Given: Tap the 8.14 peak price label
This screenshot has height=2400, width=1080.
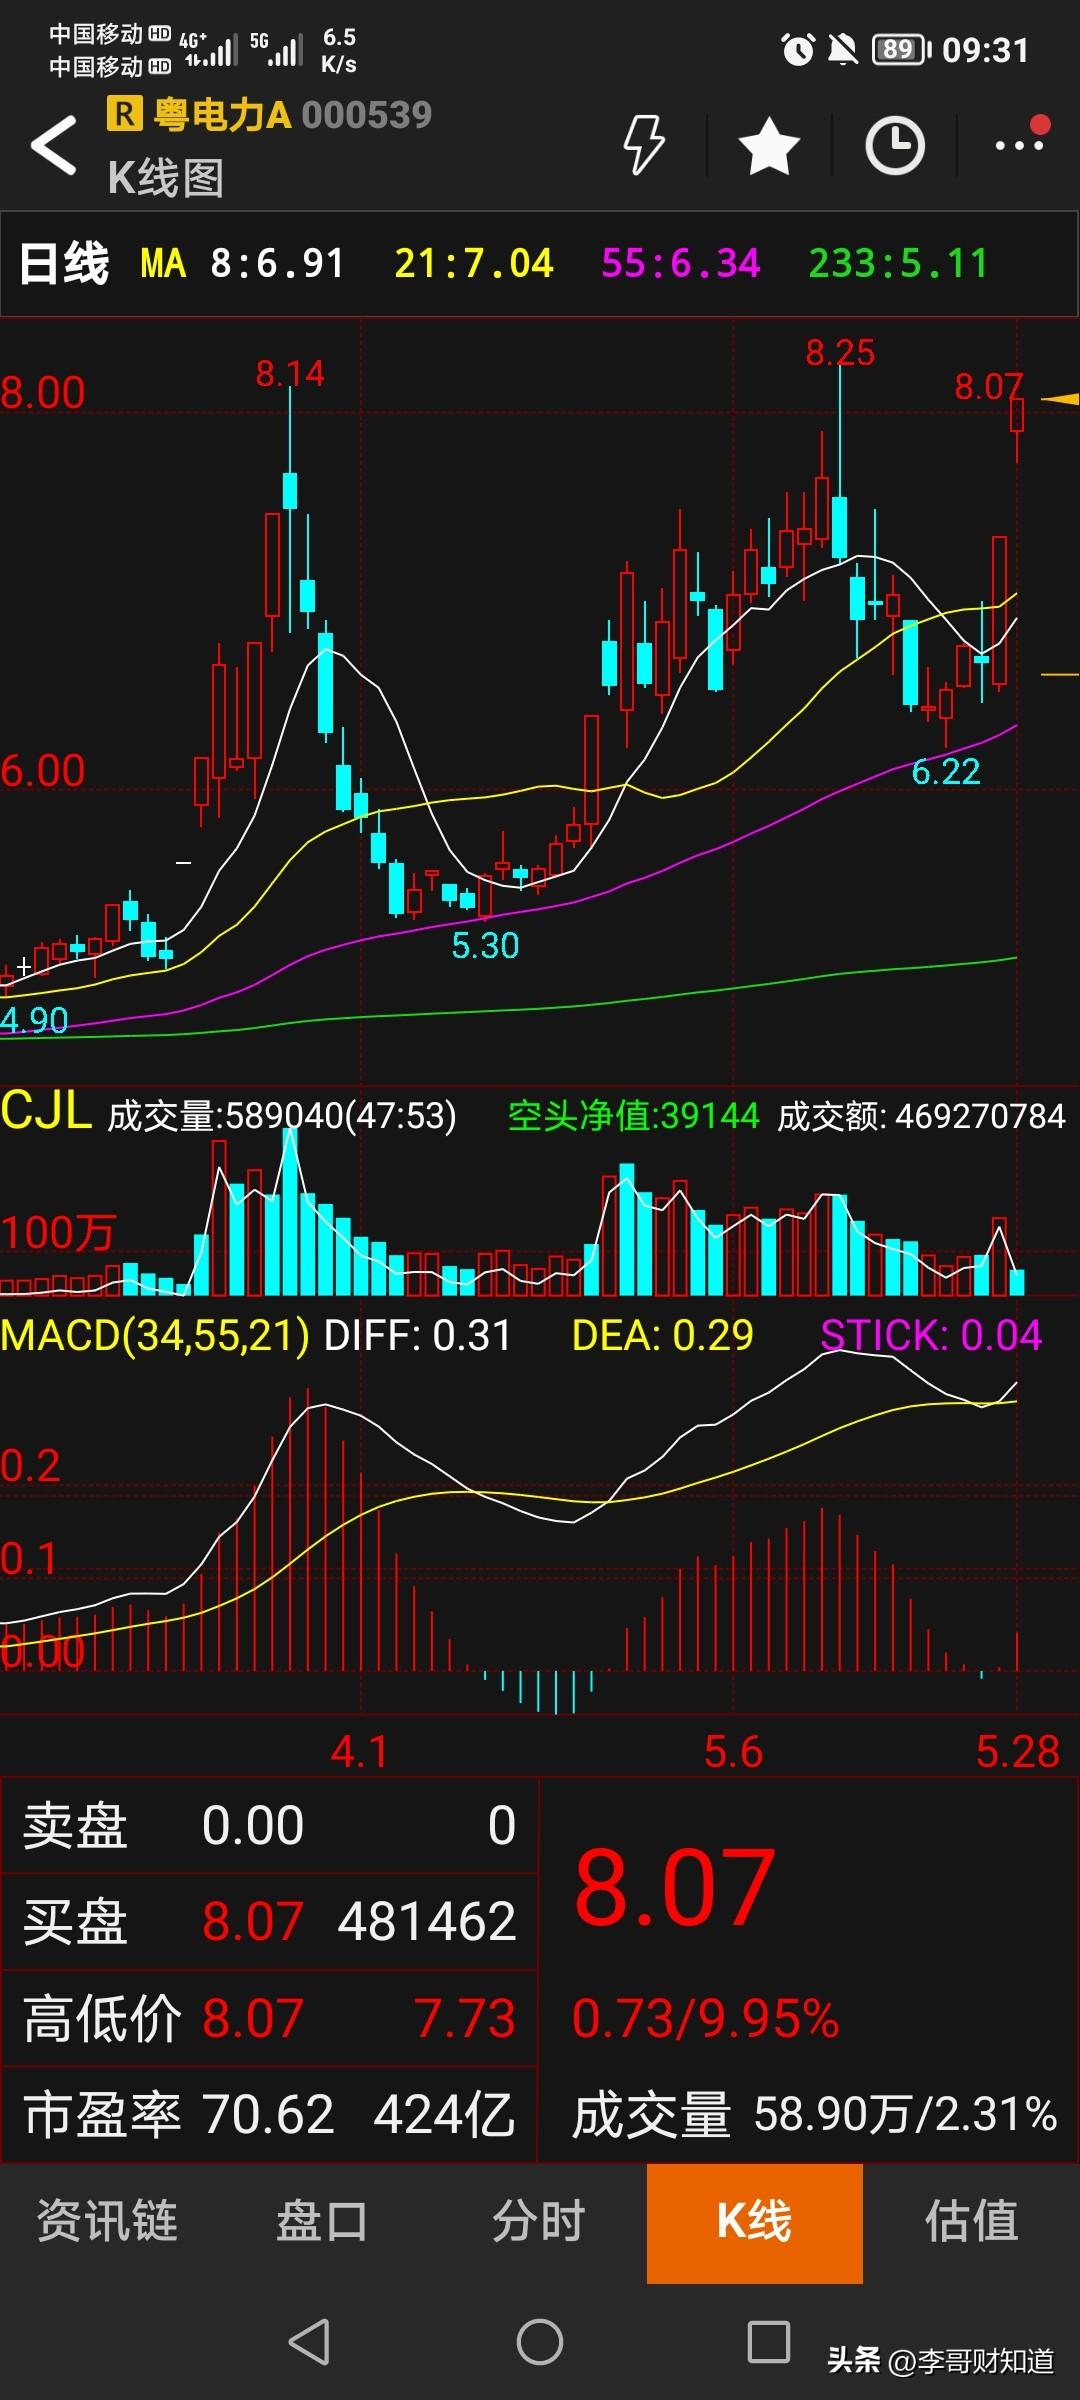Looking at the screenshot, I should tap(290, 374).
